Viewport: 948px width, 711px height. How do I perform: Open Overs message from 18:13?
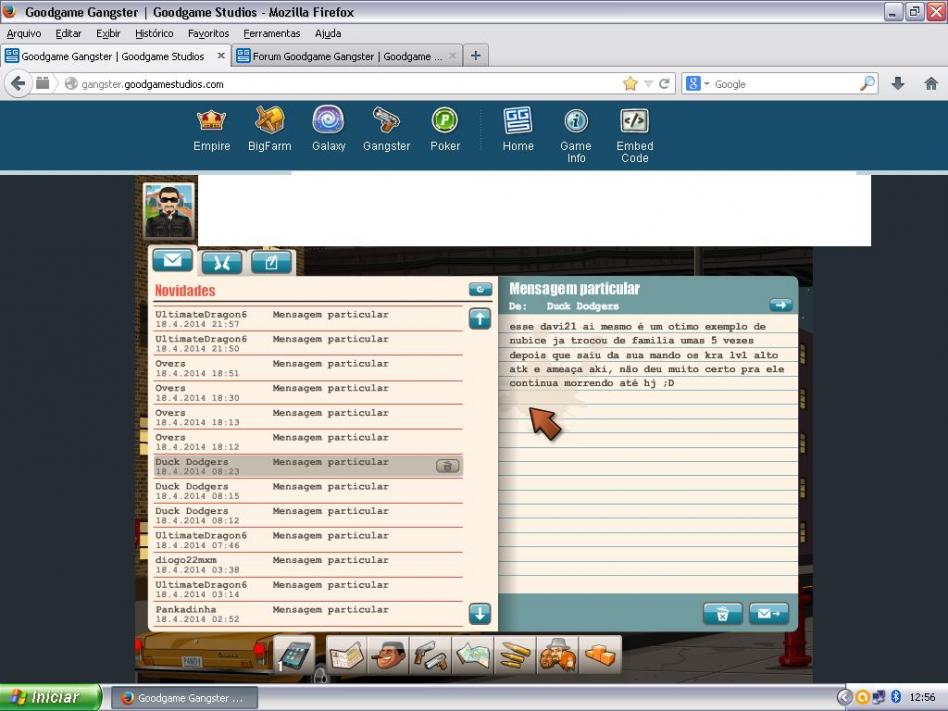[308, 417]
